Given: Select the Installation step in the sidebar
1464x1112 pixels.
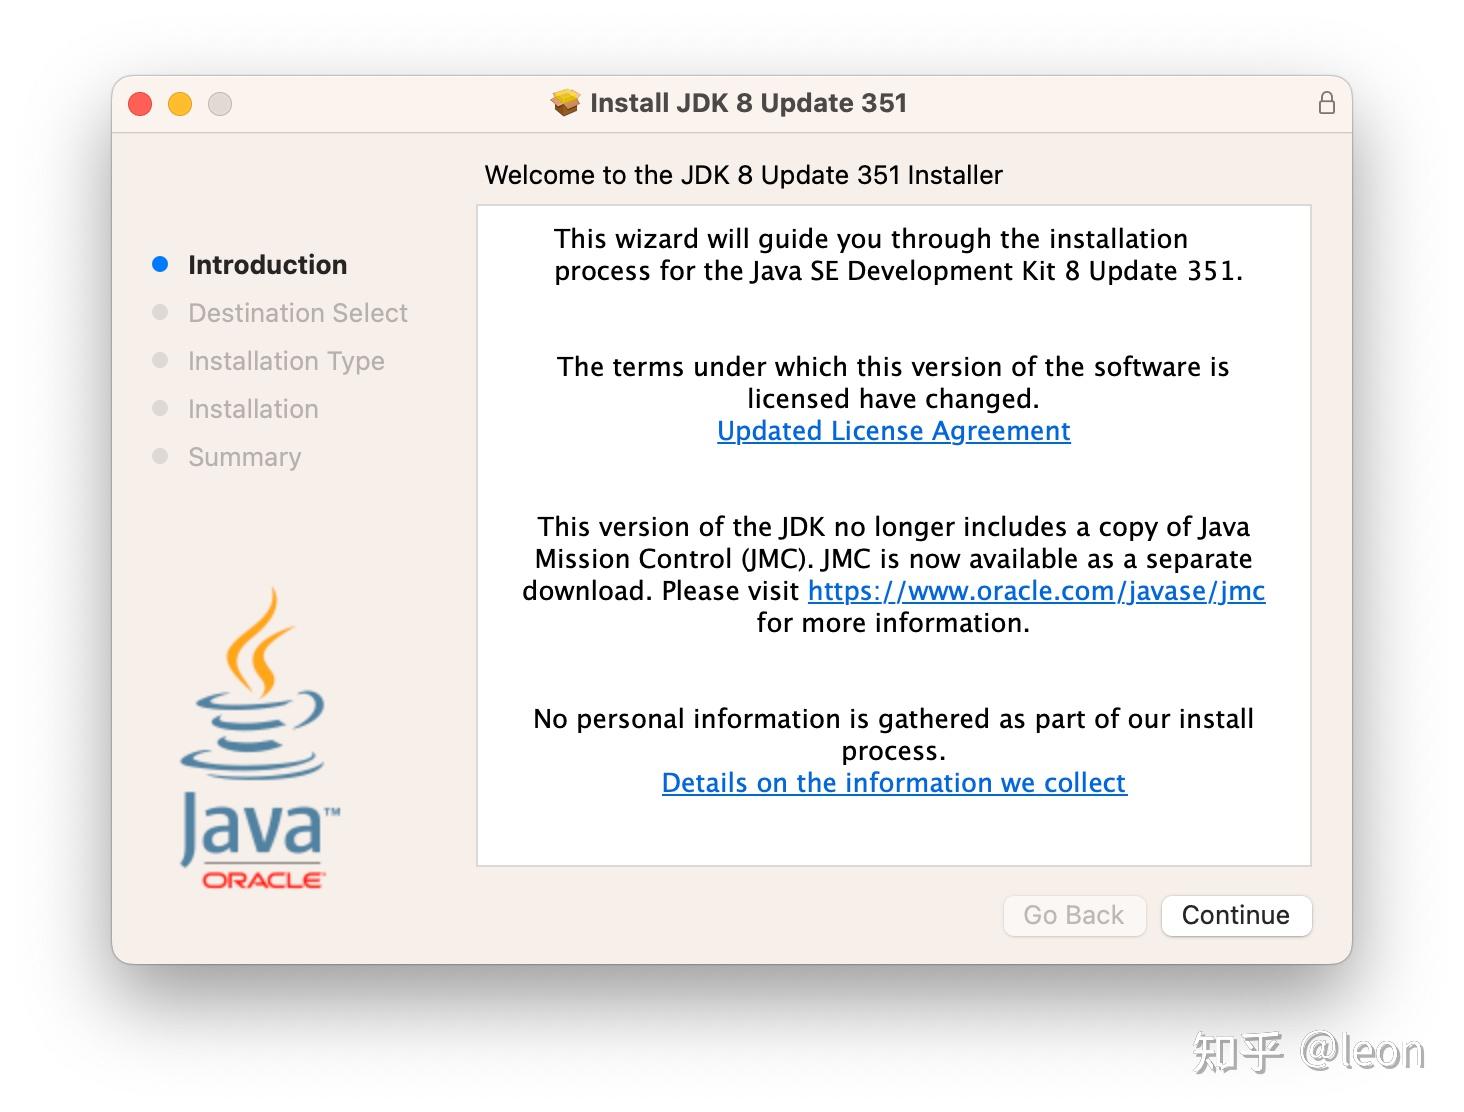Looking at the screenshot, I should tap(253, 409).
